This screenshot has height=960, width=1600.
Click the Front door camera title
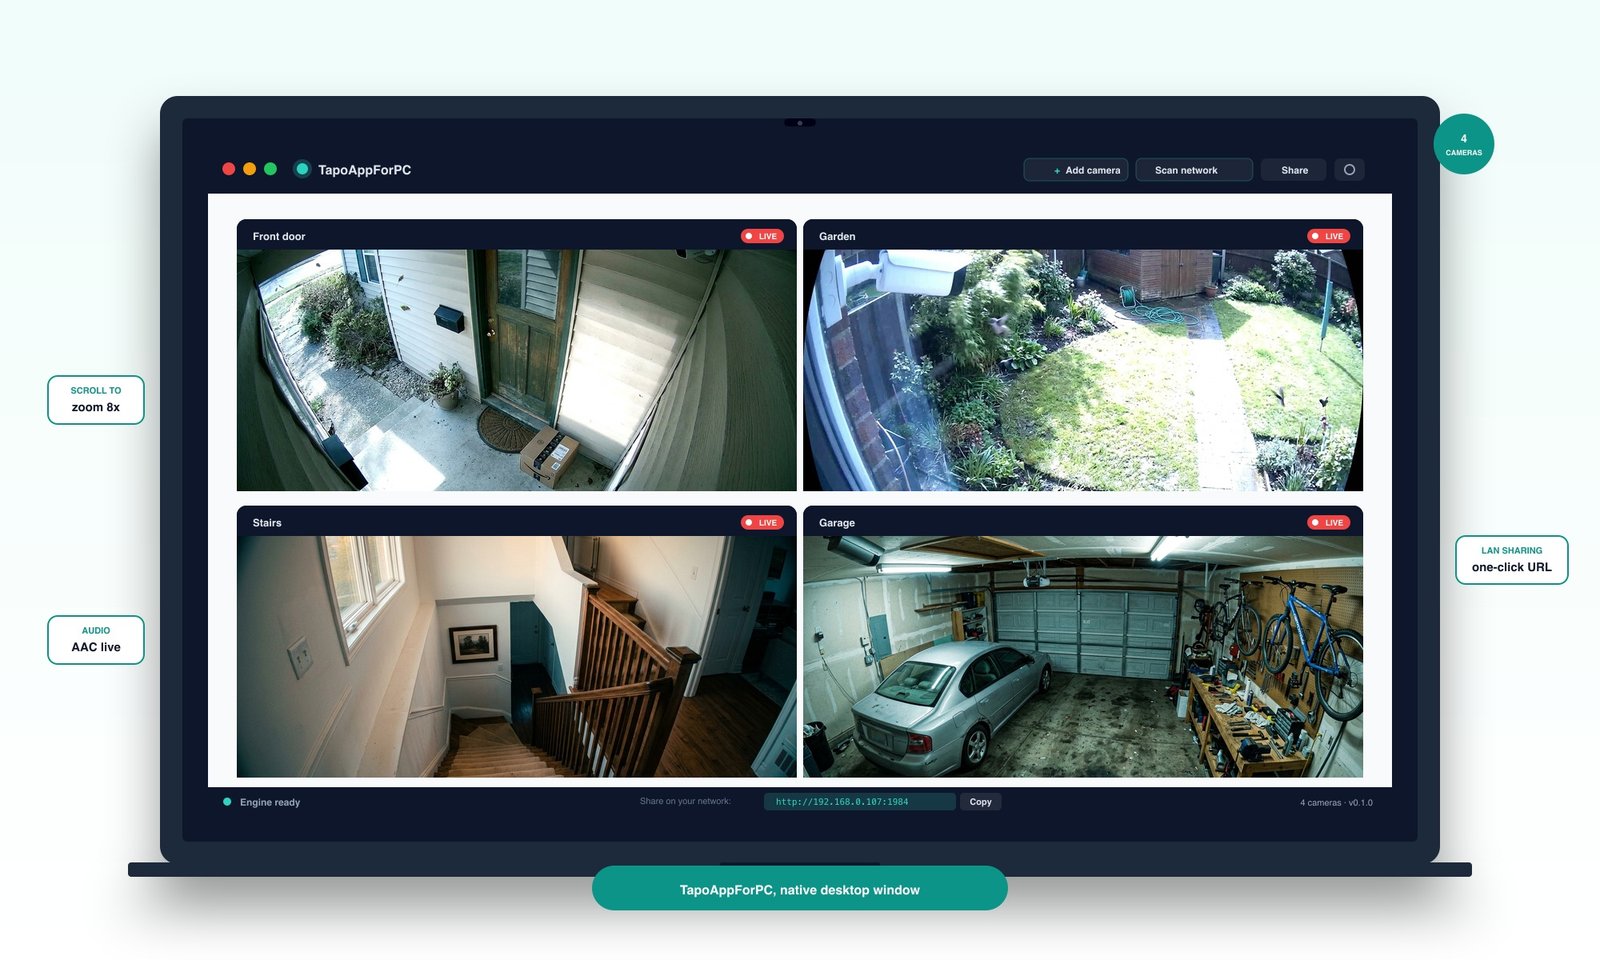pyautogui.click(x=279, y=237)
